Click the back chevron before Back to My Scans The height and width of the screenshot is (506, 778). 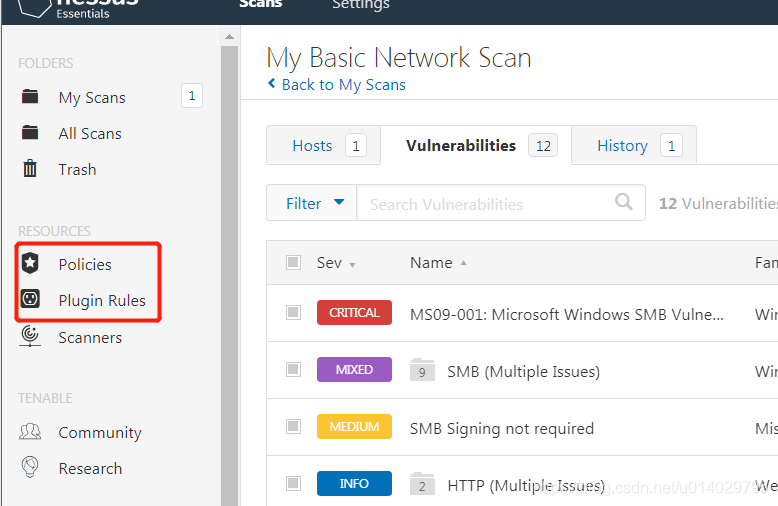click(x=271, y=83)
